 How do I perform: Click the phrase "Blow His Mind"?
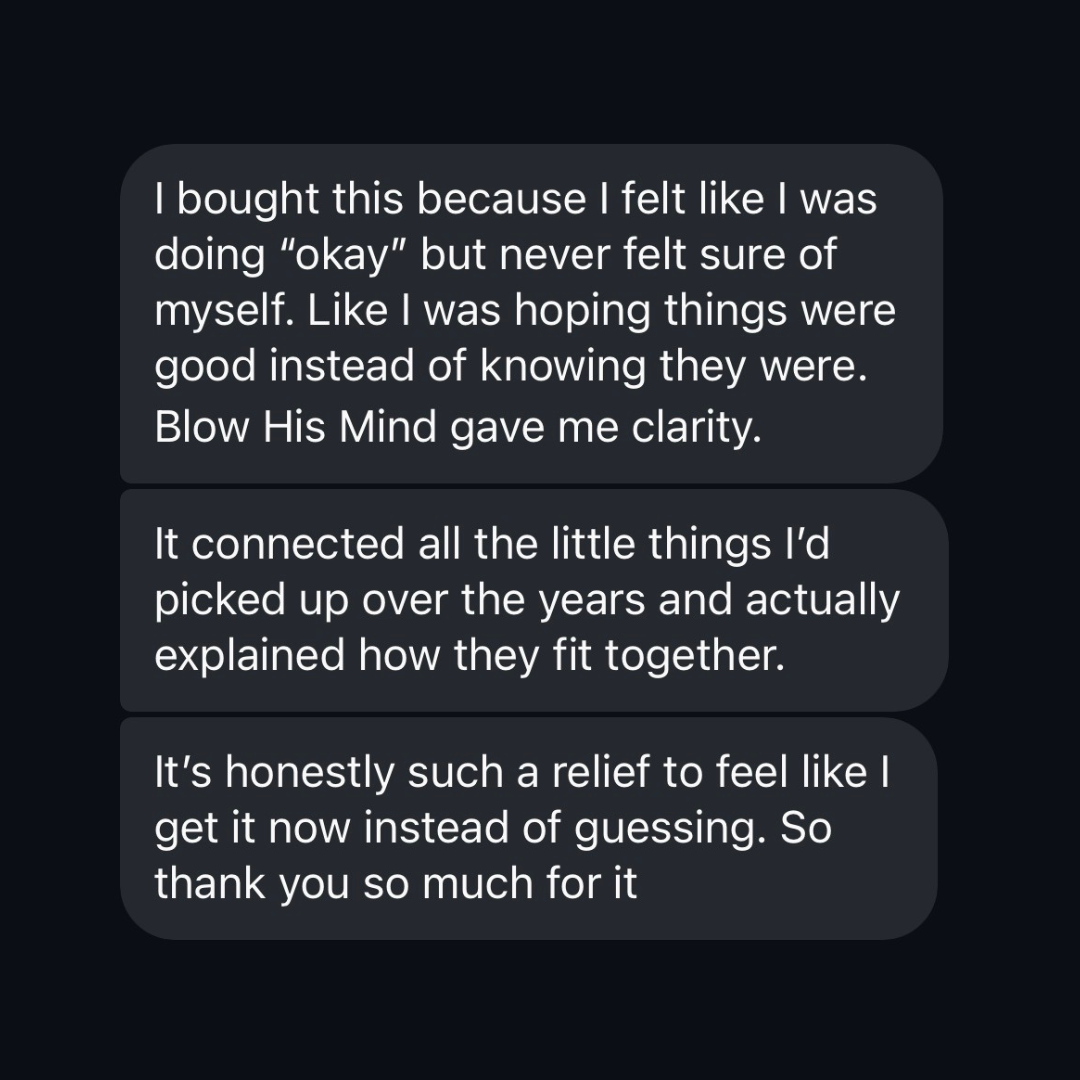(296, 427)
